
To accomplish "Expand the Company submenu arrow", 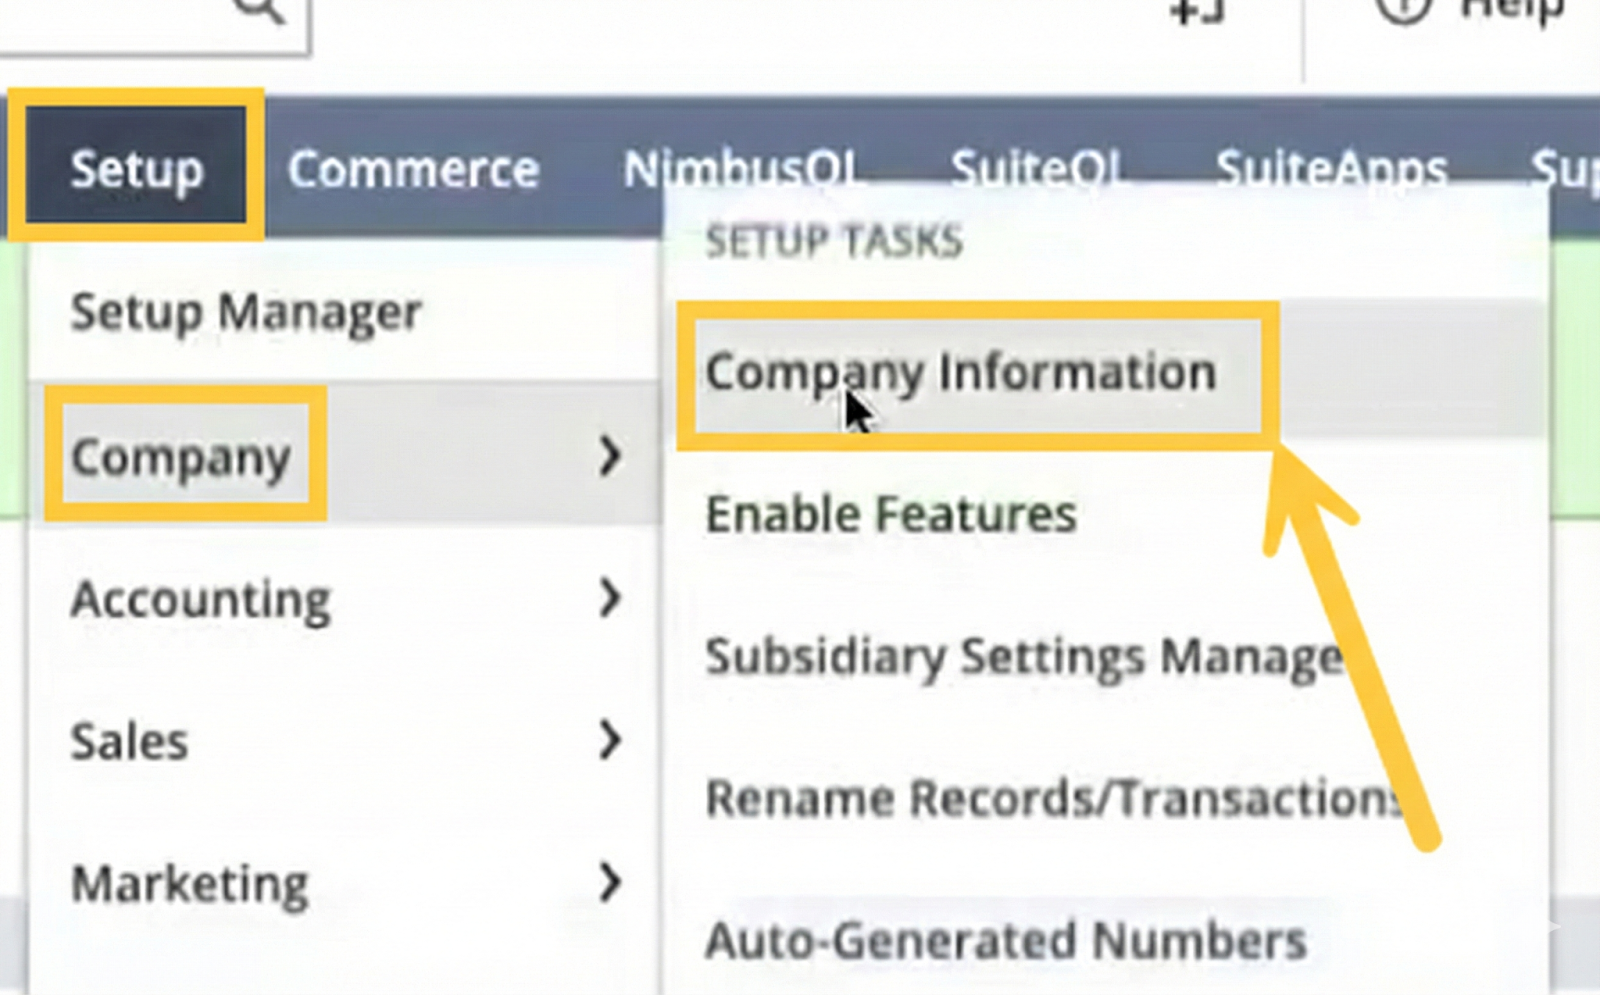I will [609, 456].
